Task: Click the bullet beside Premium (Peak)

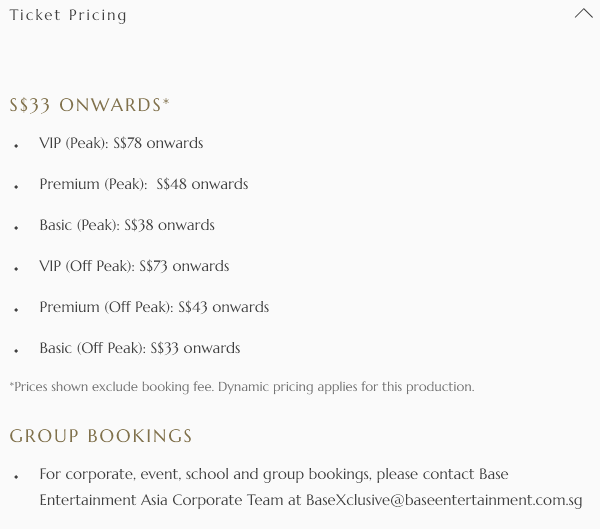Action: [16, 186]
